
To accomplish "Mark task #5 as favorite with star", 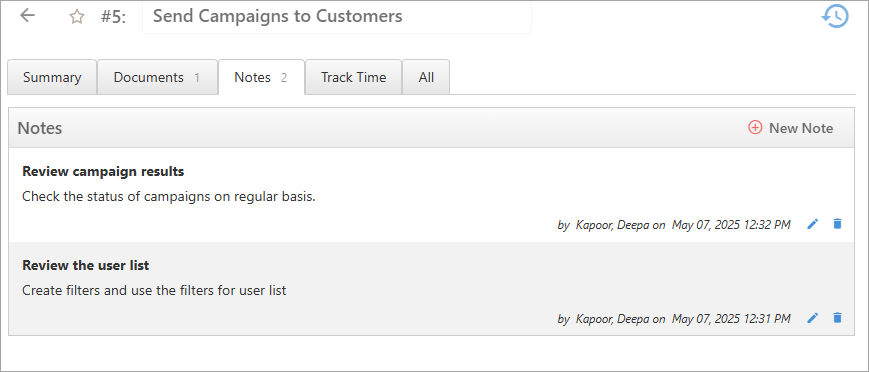I will point(76,17).
